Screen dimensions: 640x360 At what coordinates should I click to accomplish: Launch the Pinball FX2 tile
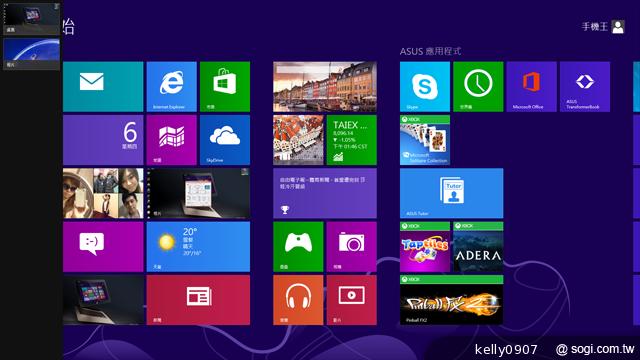click(451, 300)
